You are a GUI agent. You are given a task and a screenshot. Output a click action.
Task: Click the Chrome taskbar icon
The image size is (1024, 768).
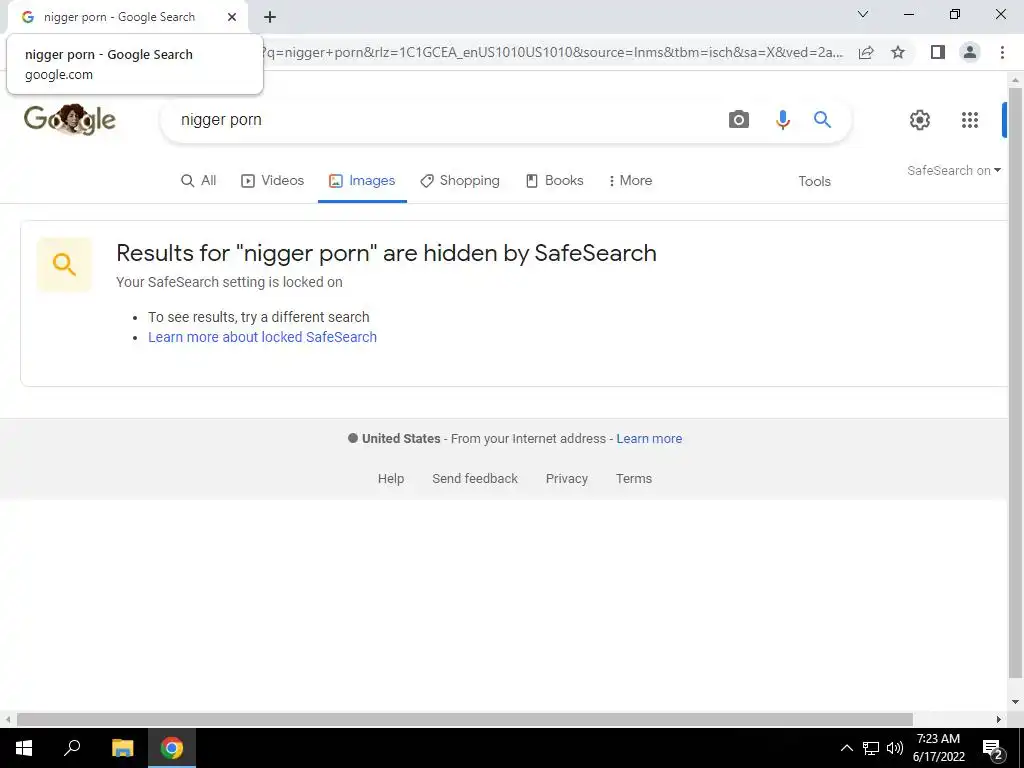(x=172, y=748)
